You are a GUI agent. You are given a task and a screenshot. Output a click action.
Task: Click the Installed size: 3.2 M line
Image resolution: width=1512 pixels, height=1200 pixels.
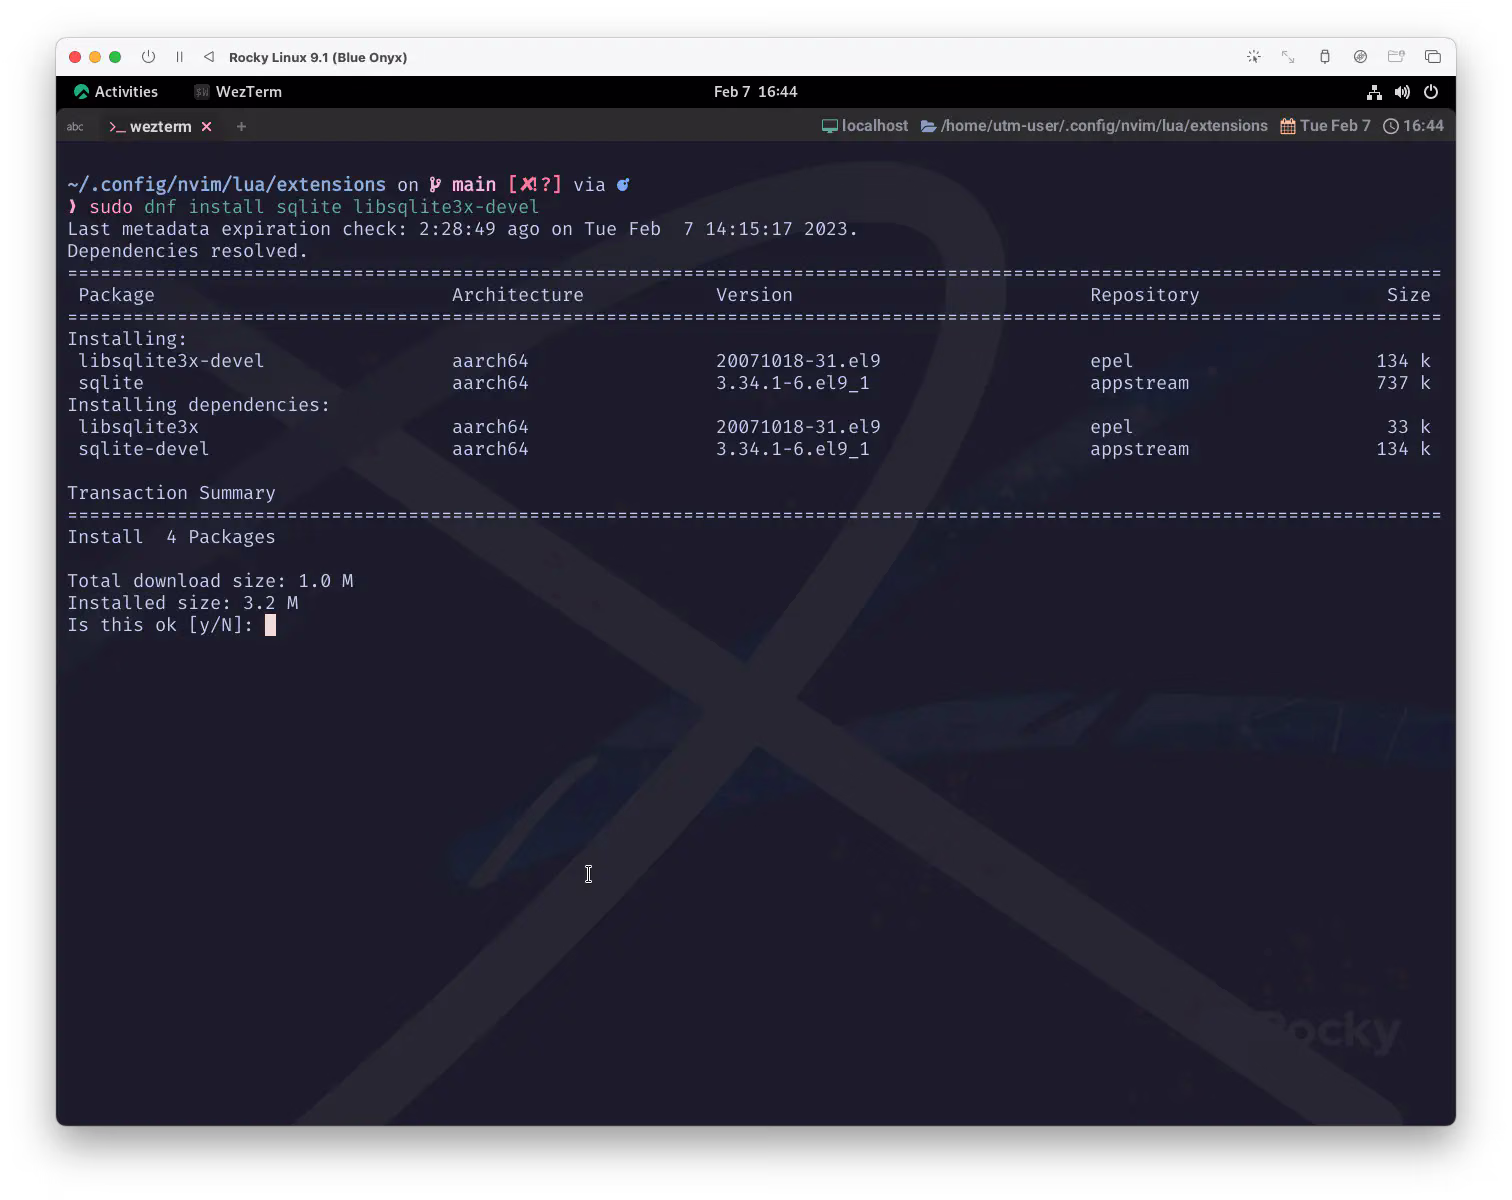point(183,603)
